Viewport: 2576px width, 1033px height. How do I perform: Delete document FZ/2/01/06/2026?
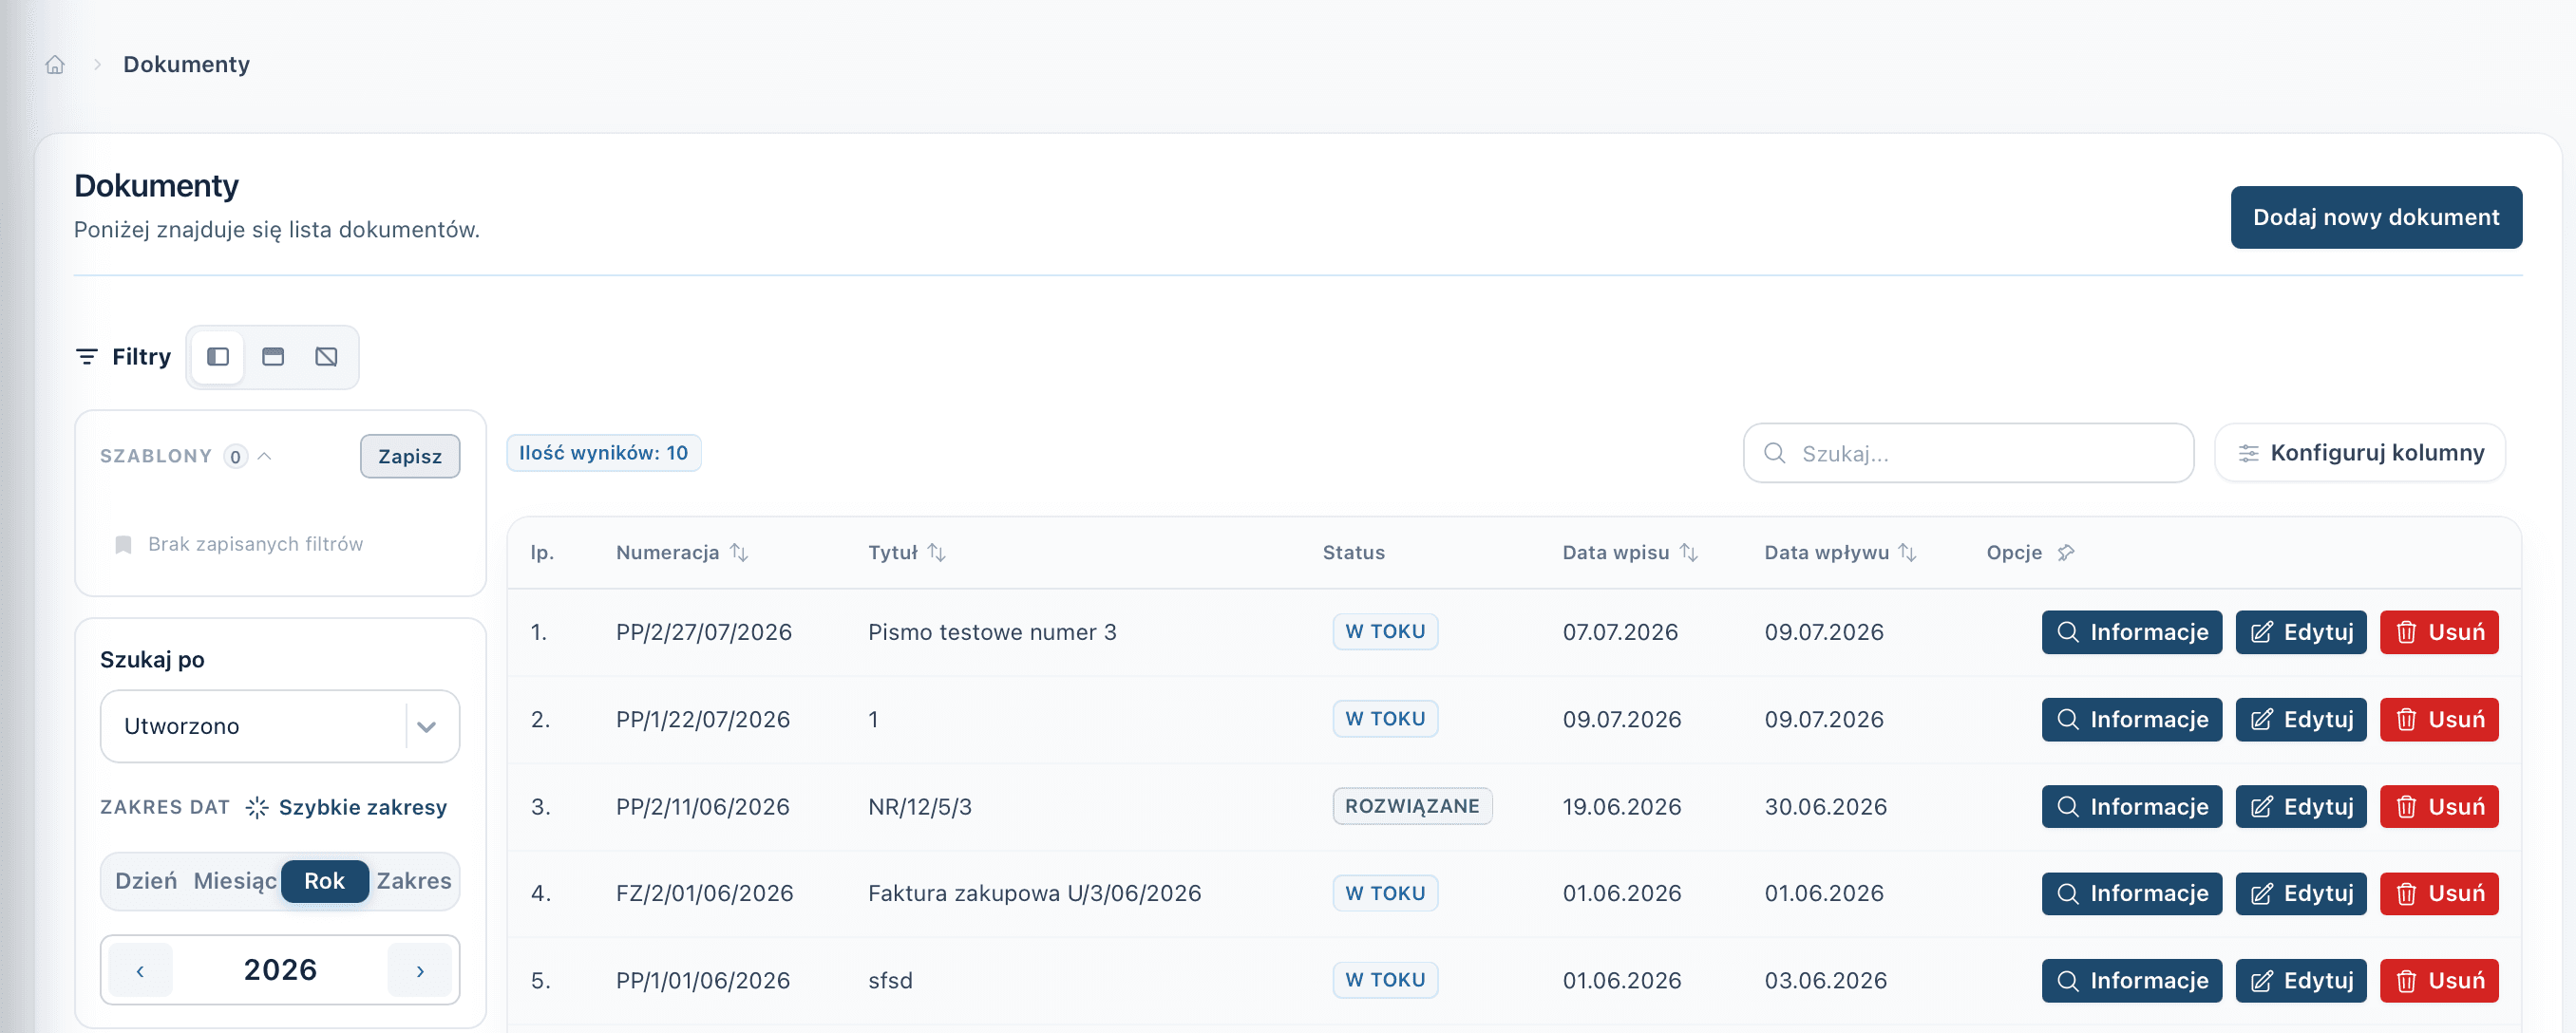coord(2439,893)
